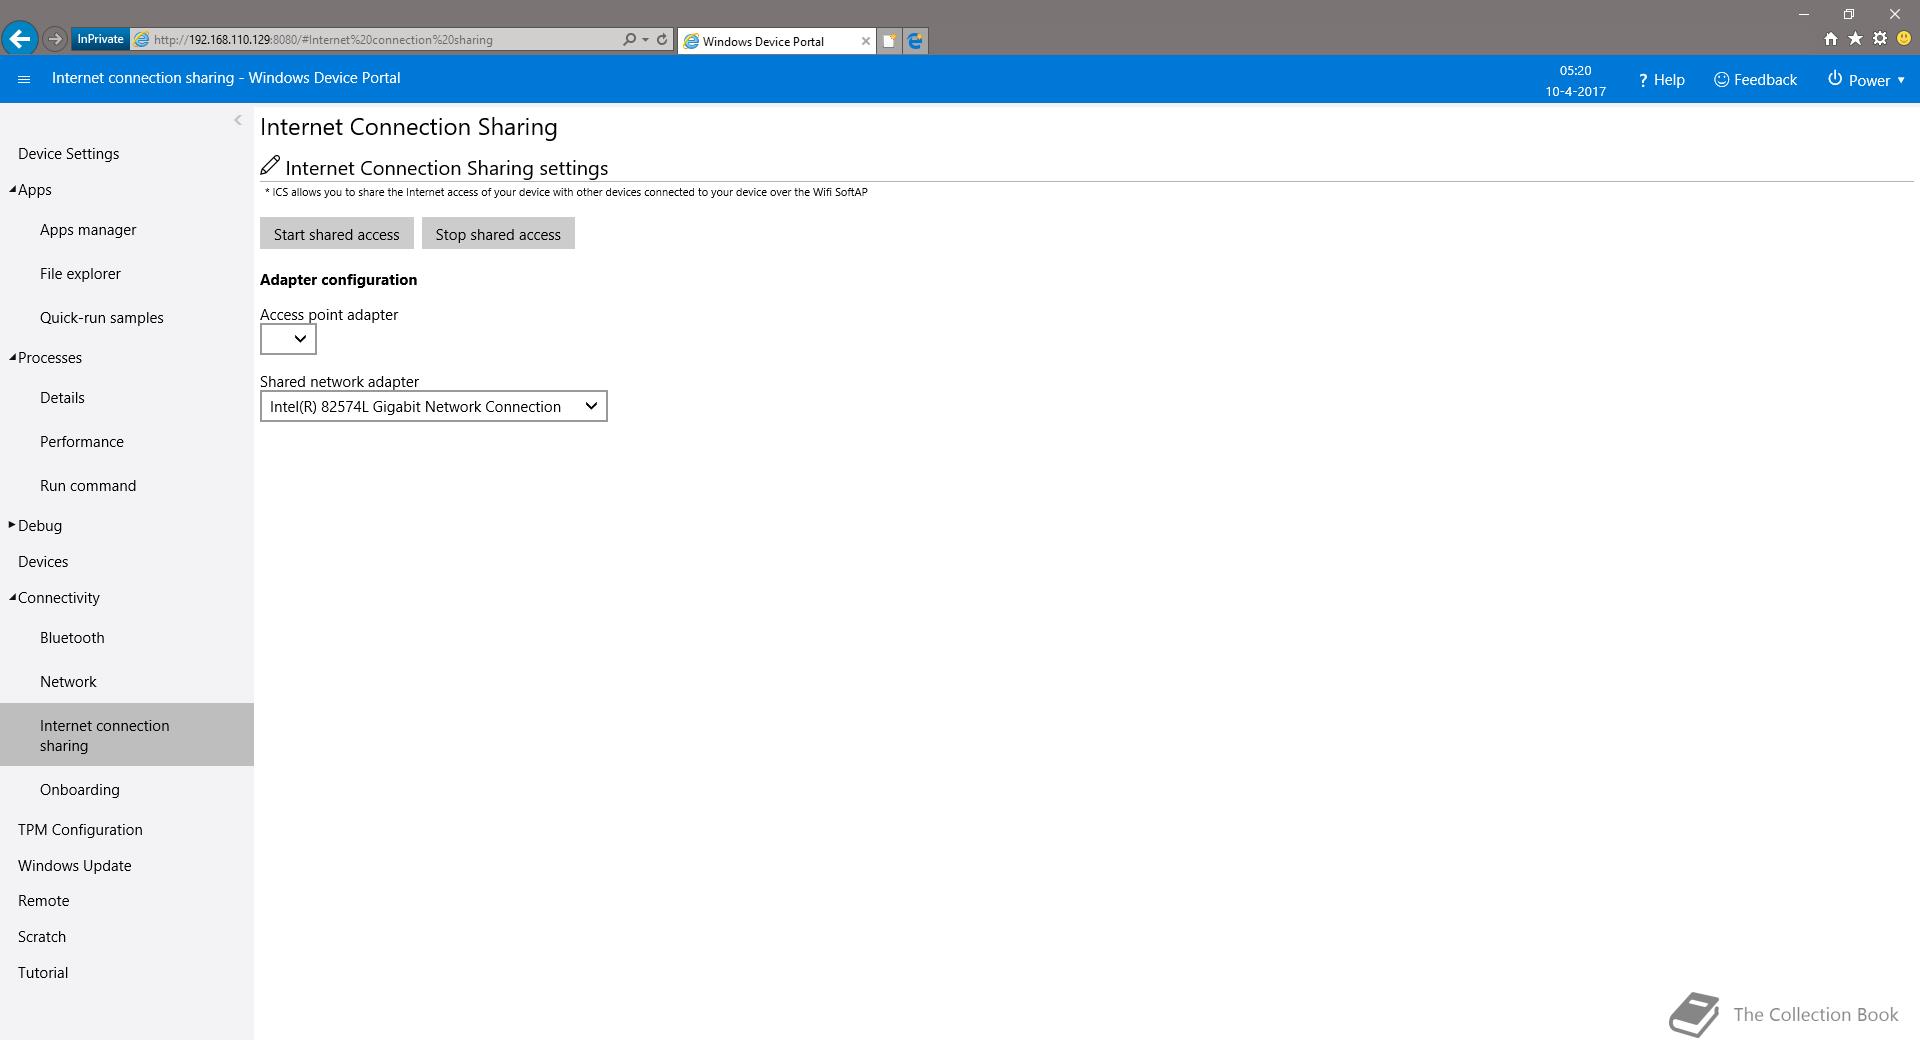Open favorites with the star icon
This screenshot has height=1040, width=1920.
(x=1855, y=39)
